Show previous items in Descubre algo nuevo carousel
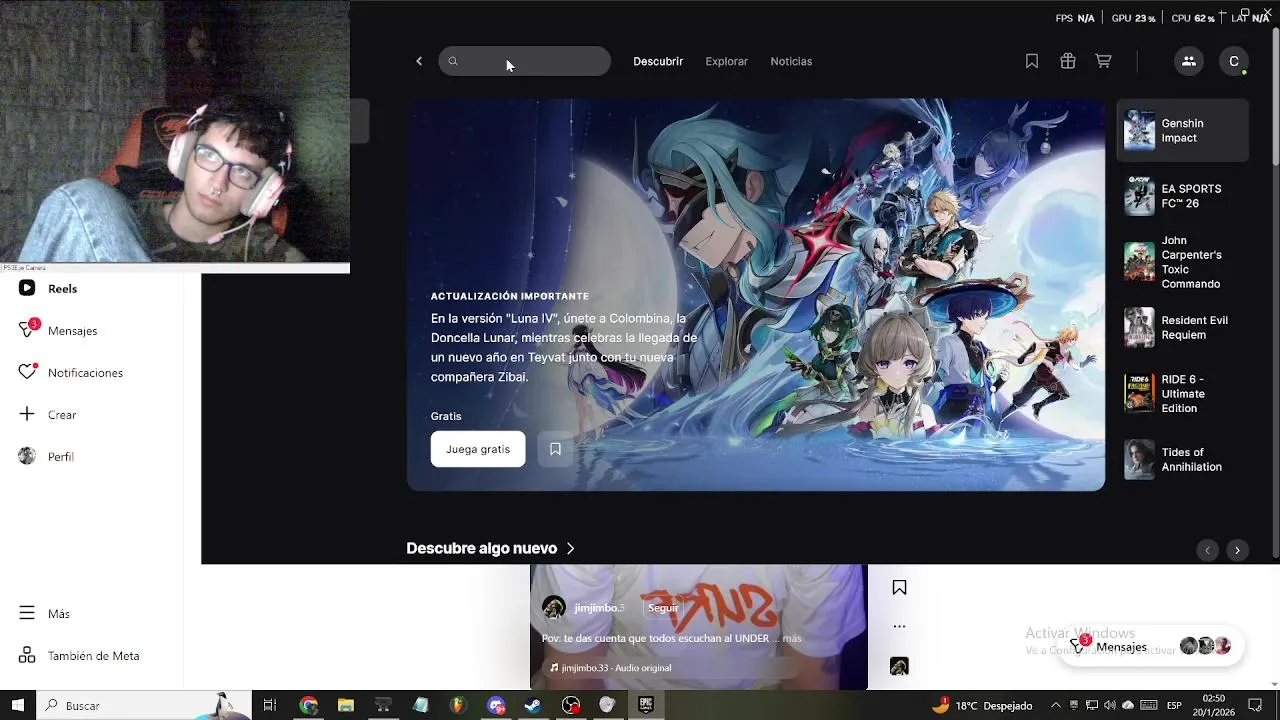 pos(1207,550)
